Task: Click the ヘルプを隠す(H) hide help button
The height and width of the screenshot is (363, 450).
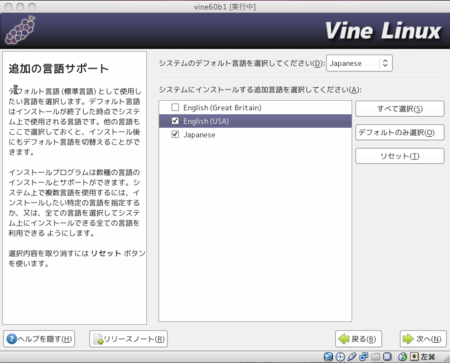Action: (x=39, y=339)
